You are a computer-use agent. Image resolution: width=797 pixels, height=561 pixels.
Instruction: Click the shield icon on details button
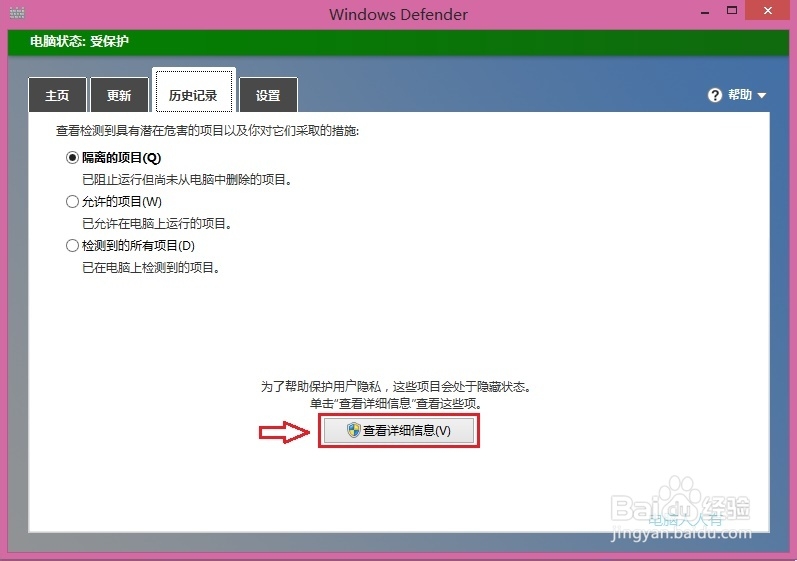(354, 430)
